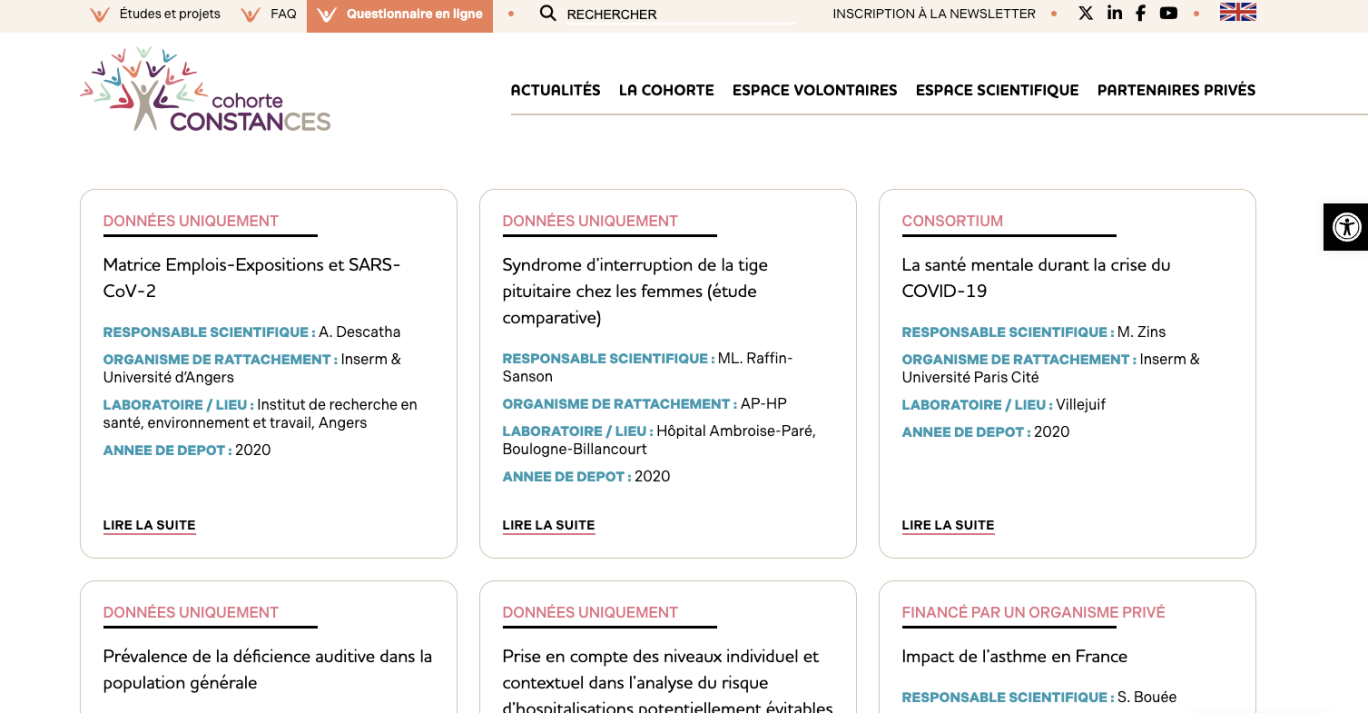
Task: Click title Prise en compte des niveaux individuel
Action: [x=667, y=682]
